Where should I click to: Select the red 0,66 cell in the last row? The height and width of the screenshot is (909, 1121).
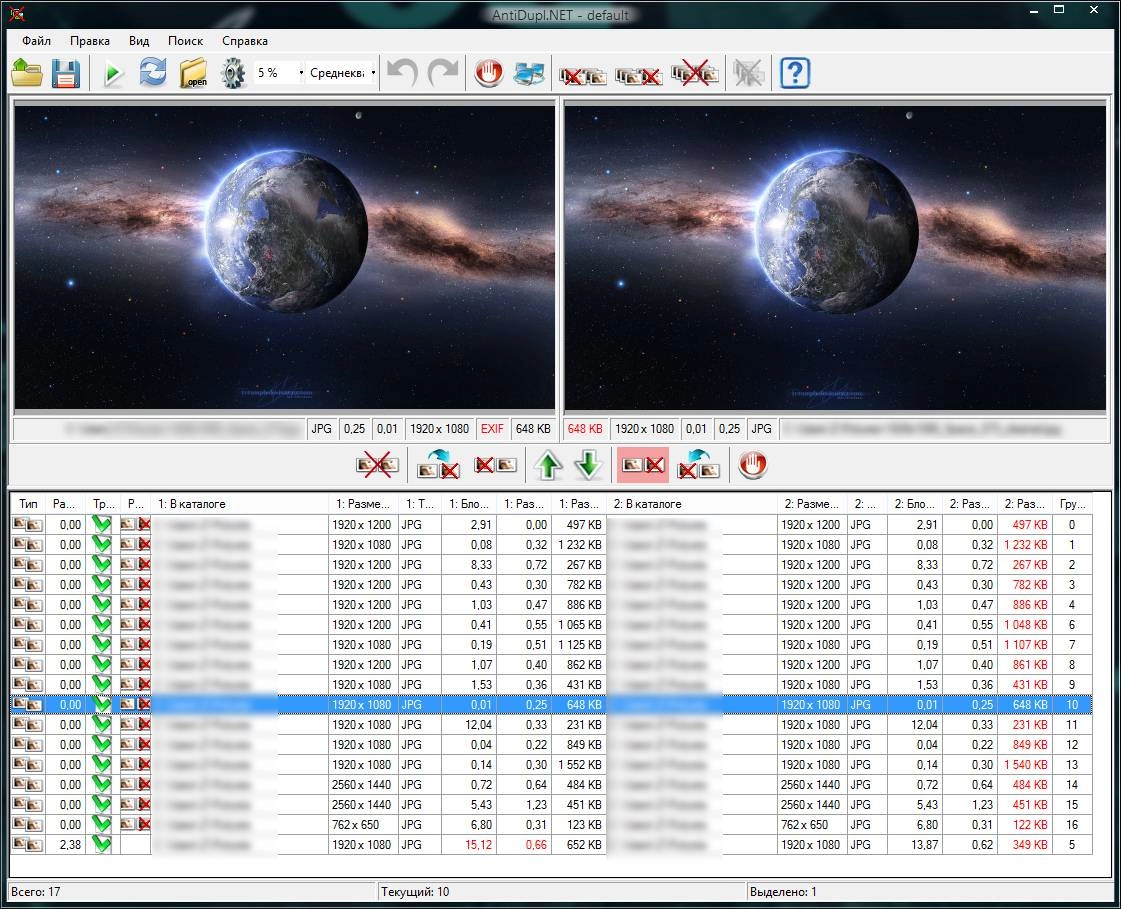coord(524,845)
